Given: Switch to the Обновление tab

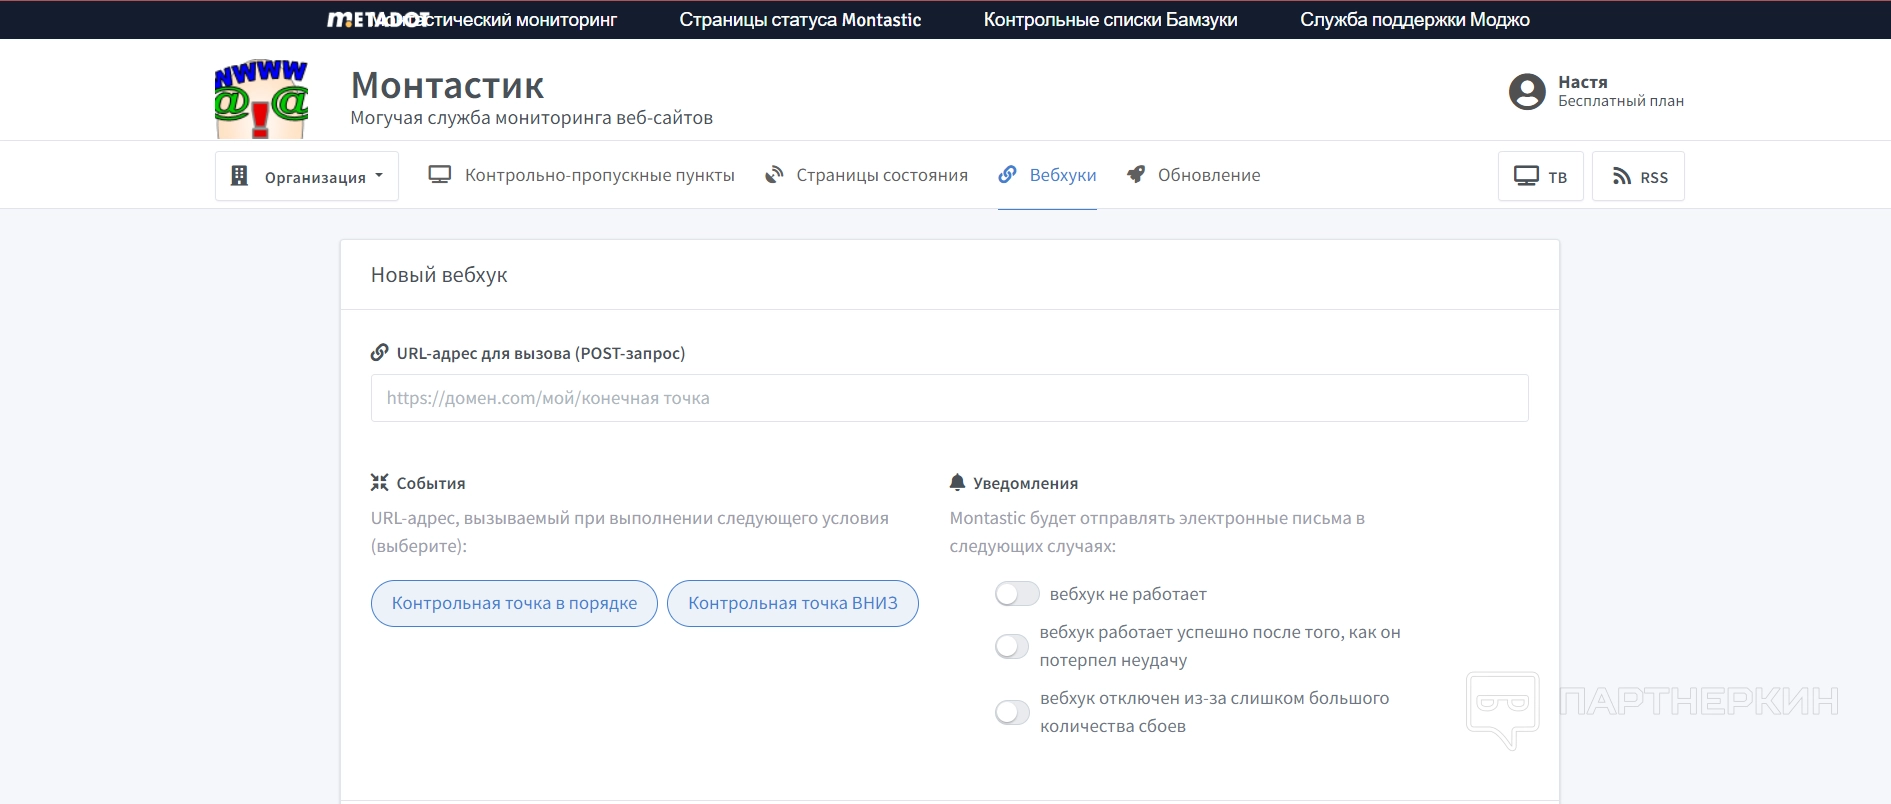Looking at the screenshot, I should [1208, 175].
